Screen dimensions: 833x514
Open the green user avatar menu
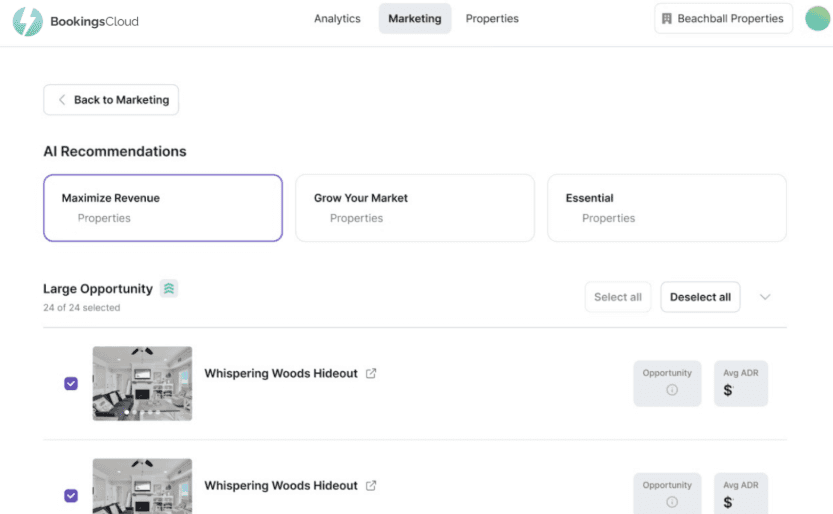click(x=818, y=19)
